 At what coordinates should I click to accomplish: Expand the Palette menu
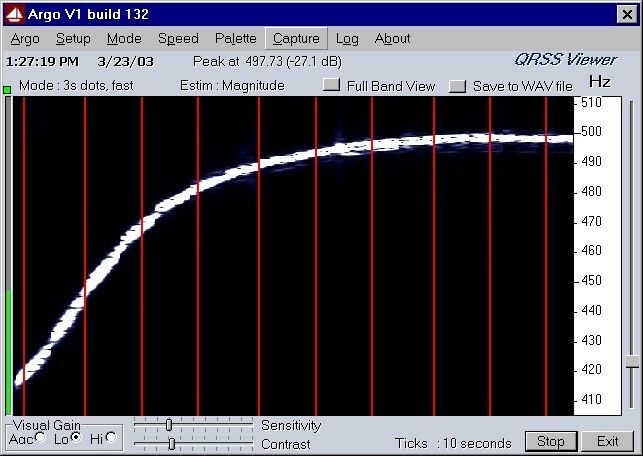click(x=236, y=39)
